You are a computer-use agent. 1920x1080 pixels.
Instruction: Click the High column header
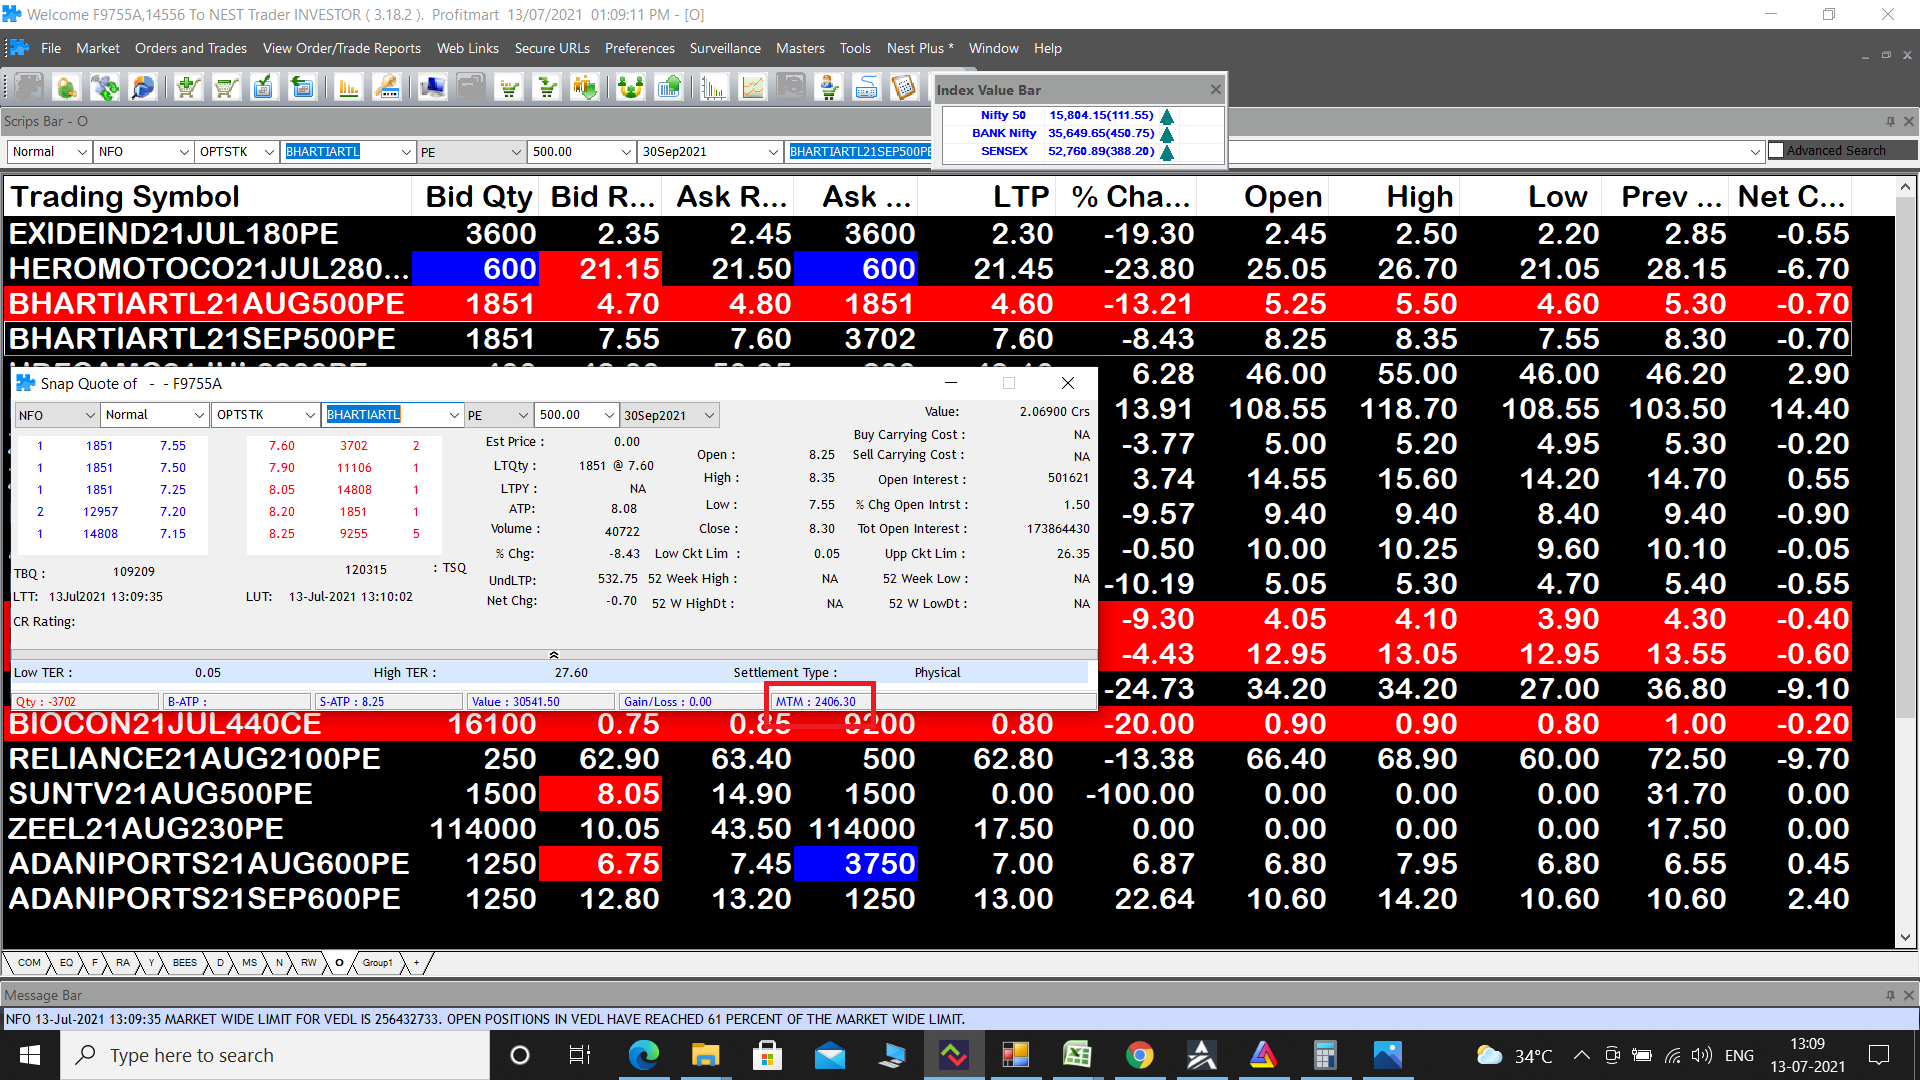coord(1394,197)
